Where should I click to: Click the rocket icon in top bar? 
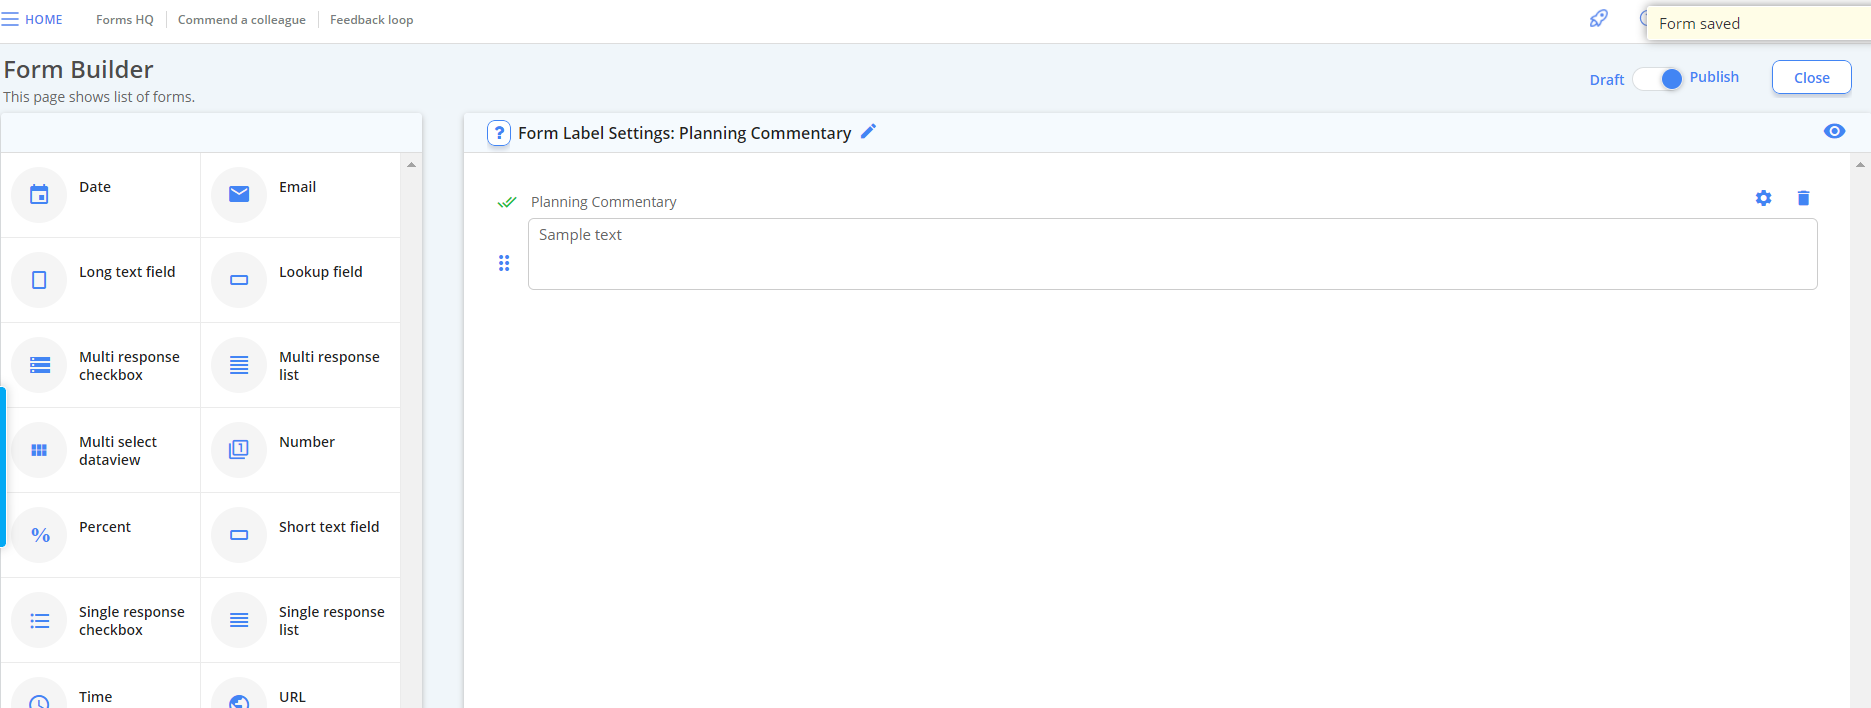point(1599,18)
